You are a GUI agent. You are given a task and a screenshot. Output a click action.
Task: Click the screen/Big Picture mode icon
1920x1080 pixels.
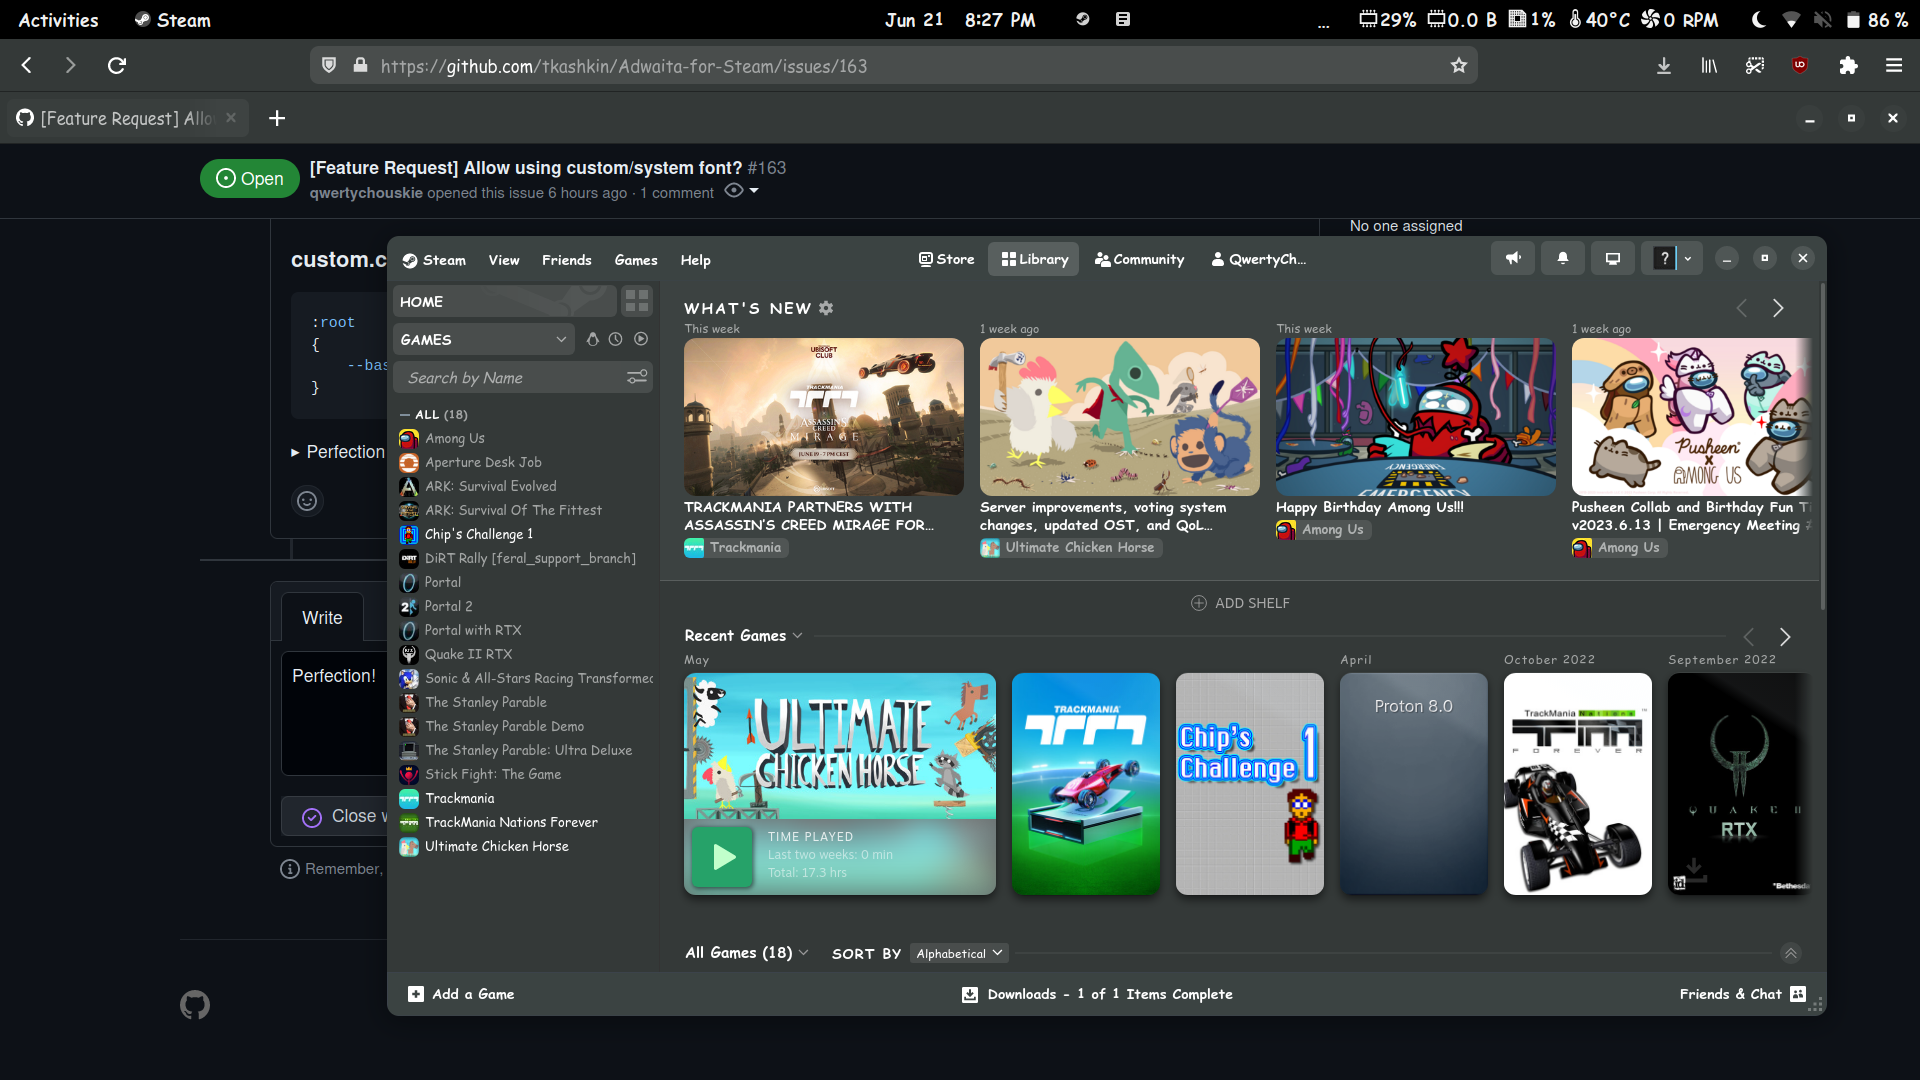[x=1612, y=258]
